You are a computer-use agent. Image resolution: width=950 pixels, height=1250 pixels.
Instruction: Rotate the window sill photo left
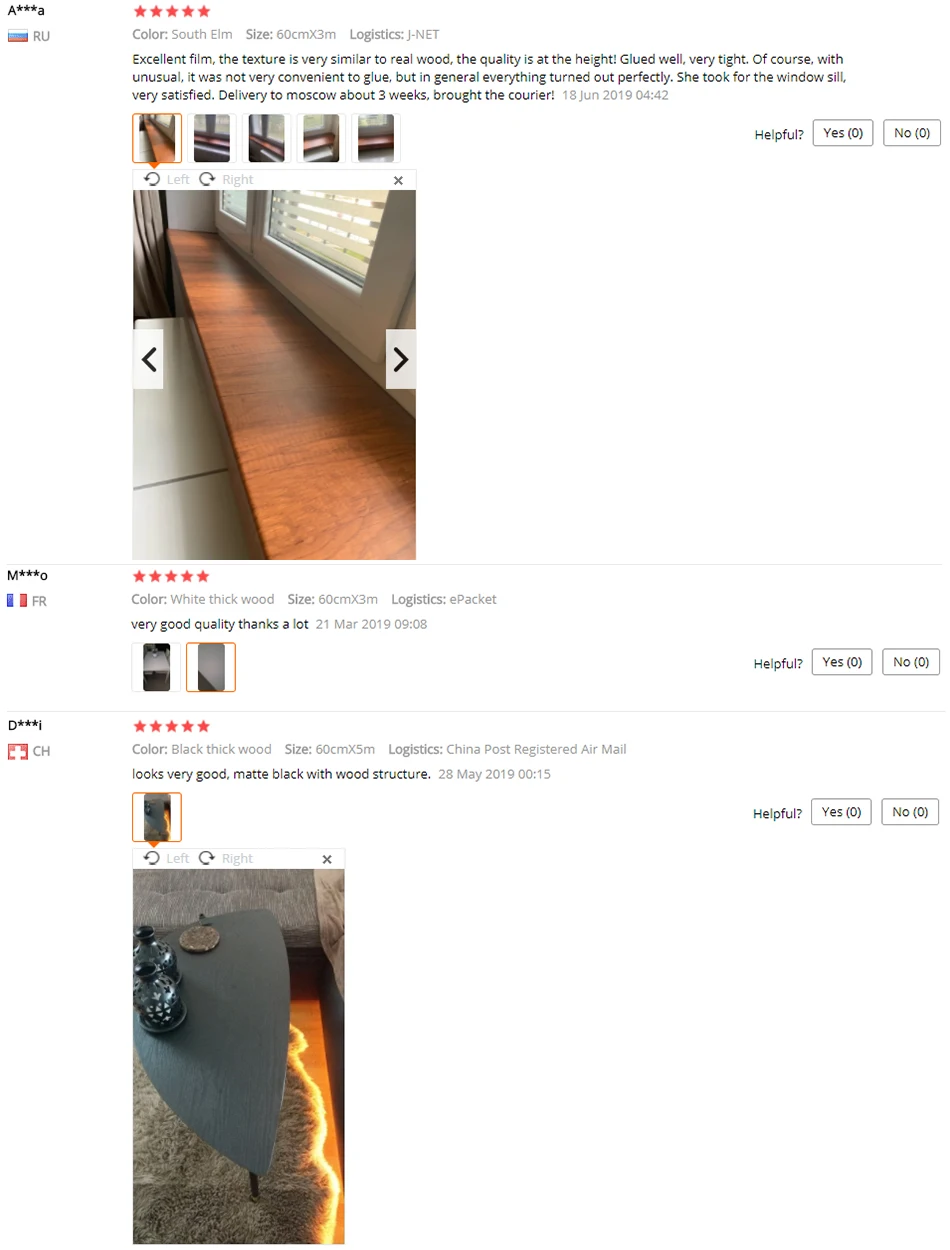pyautogui.click(x=166, y=180)
